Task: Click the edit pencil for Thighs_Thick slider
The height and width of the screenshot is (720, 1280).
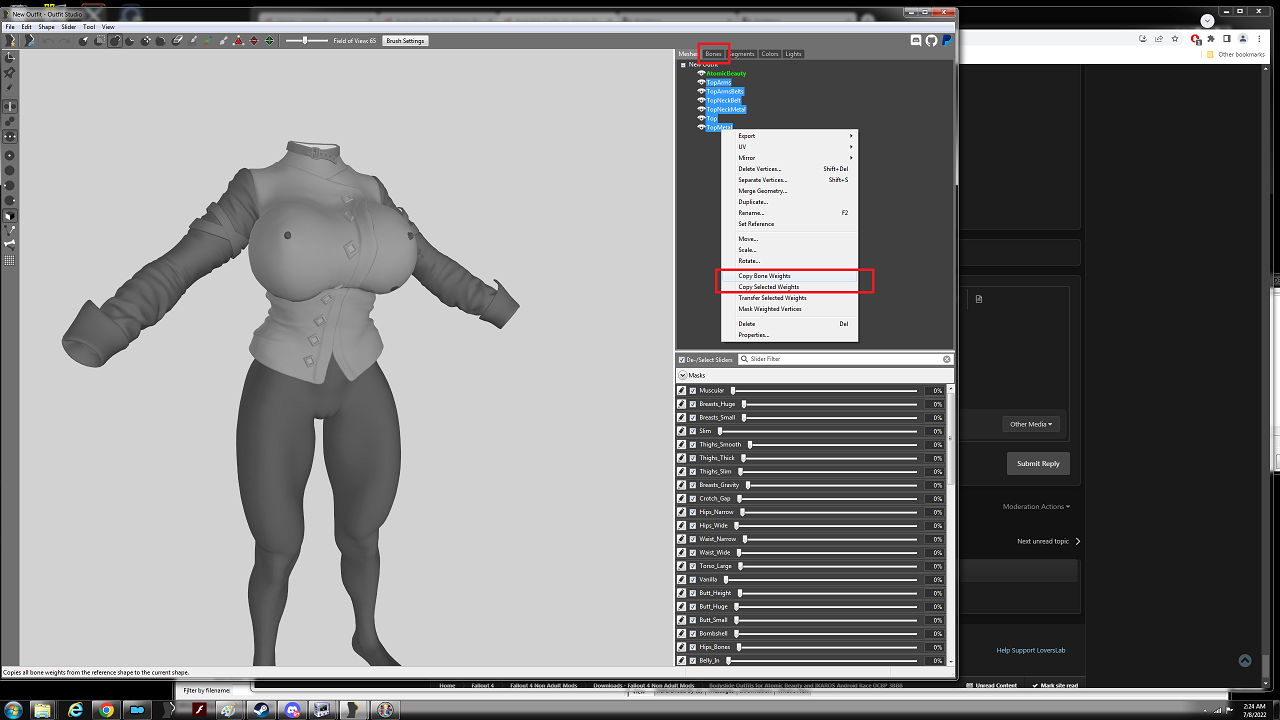Action: 682,458
